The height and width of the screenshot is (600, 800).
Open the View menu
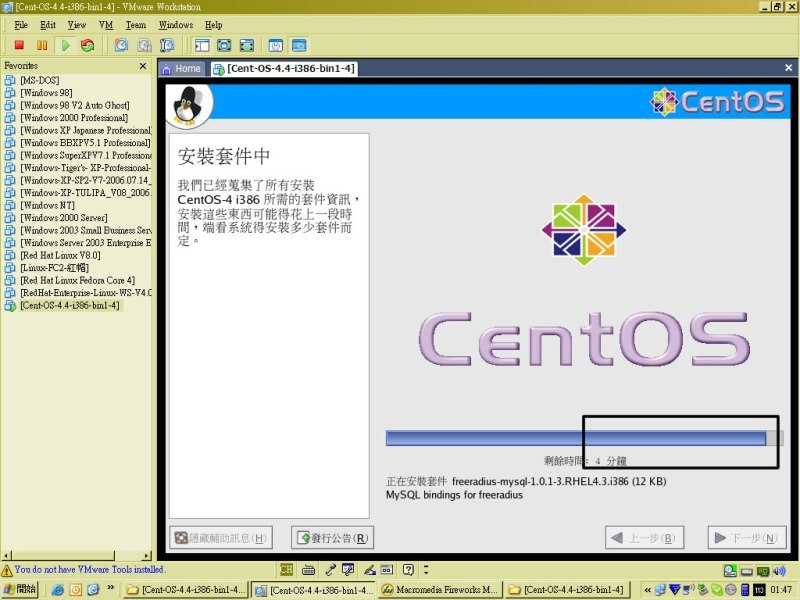click(x=77, y=25)
